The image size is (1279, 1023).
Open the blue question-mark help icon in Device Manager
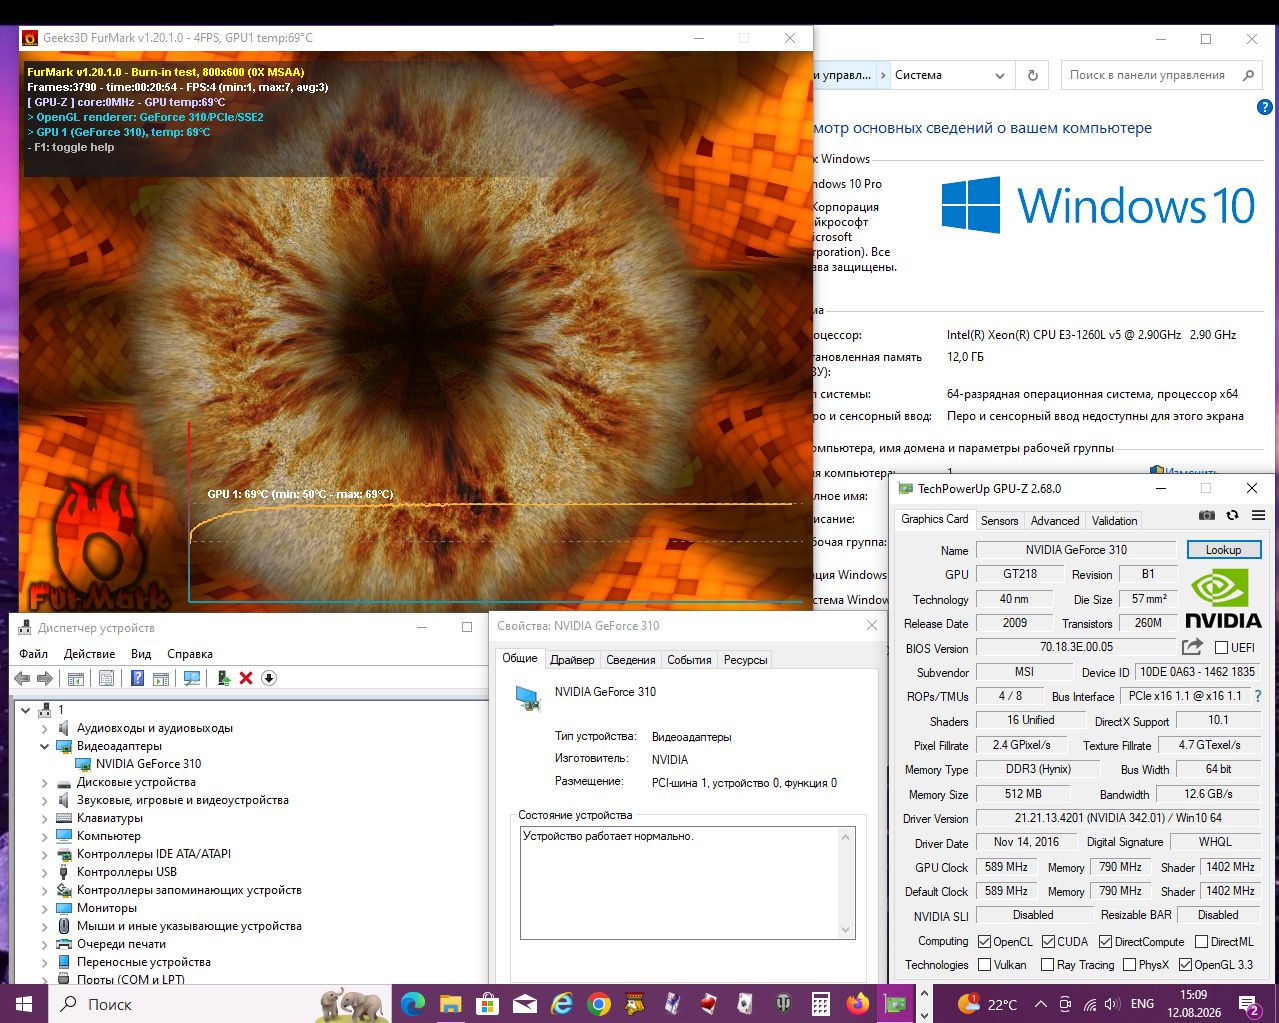tap(138, 678)
